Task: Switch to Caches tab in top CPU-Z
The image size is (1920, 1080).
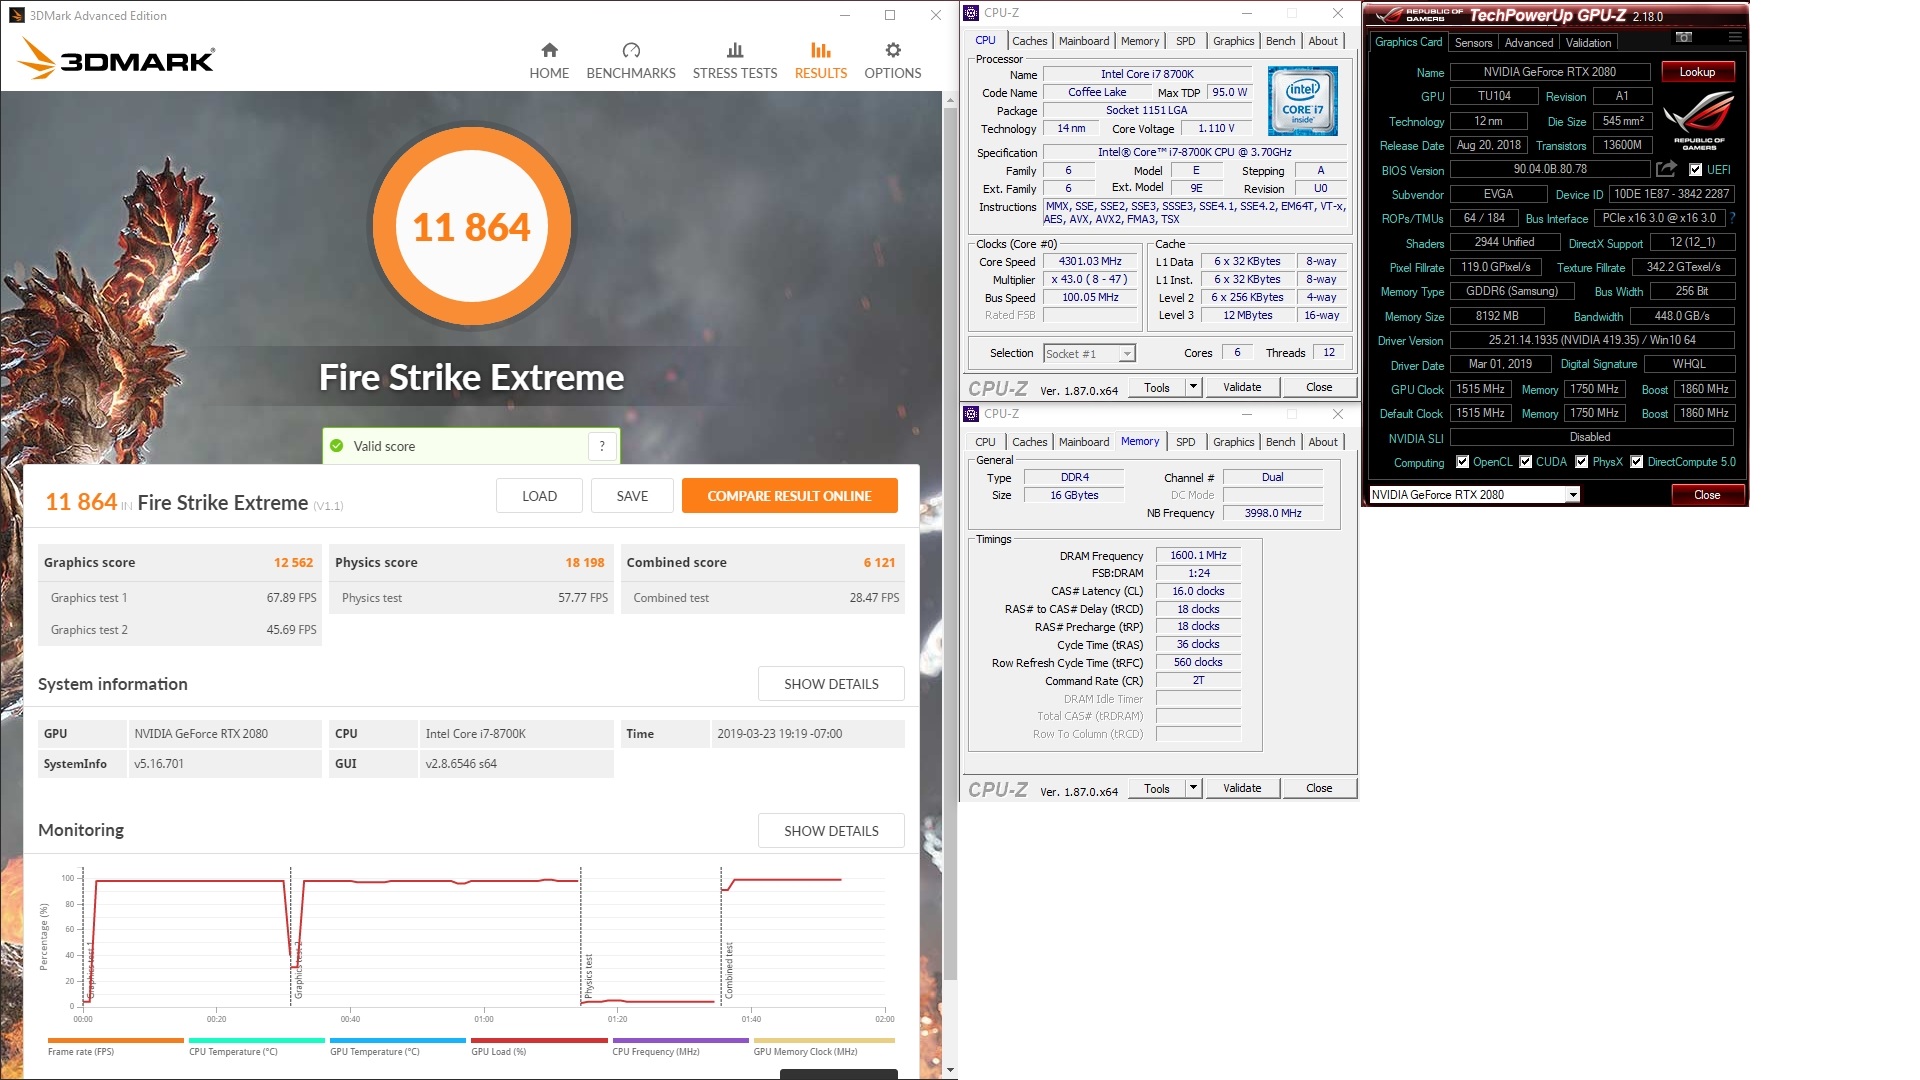Action: (x=1029, y=41)
